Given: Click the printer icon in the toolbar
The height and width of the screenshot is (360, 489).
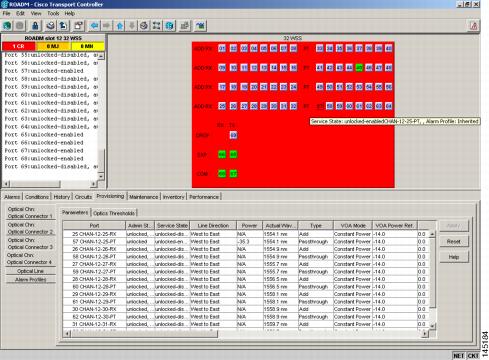Looking at the screenshot, I should (50, 26).
